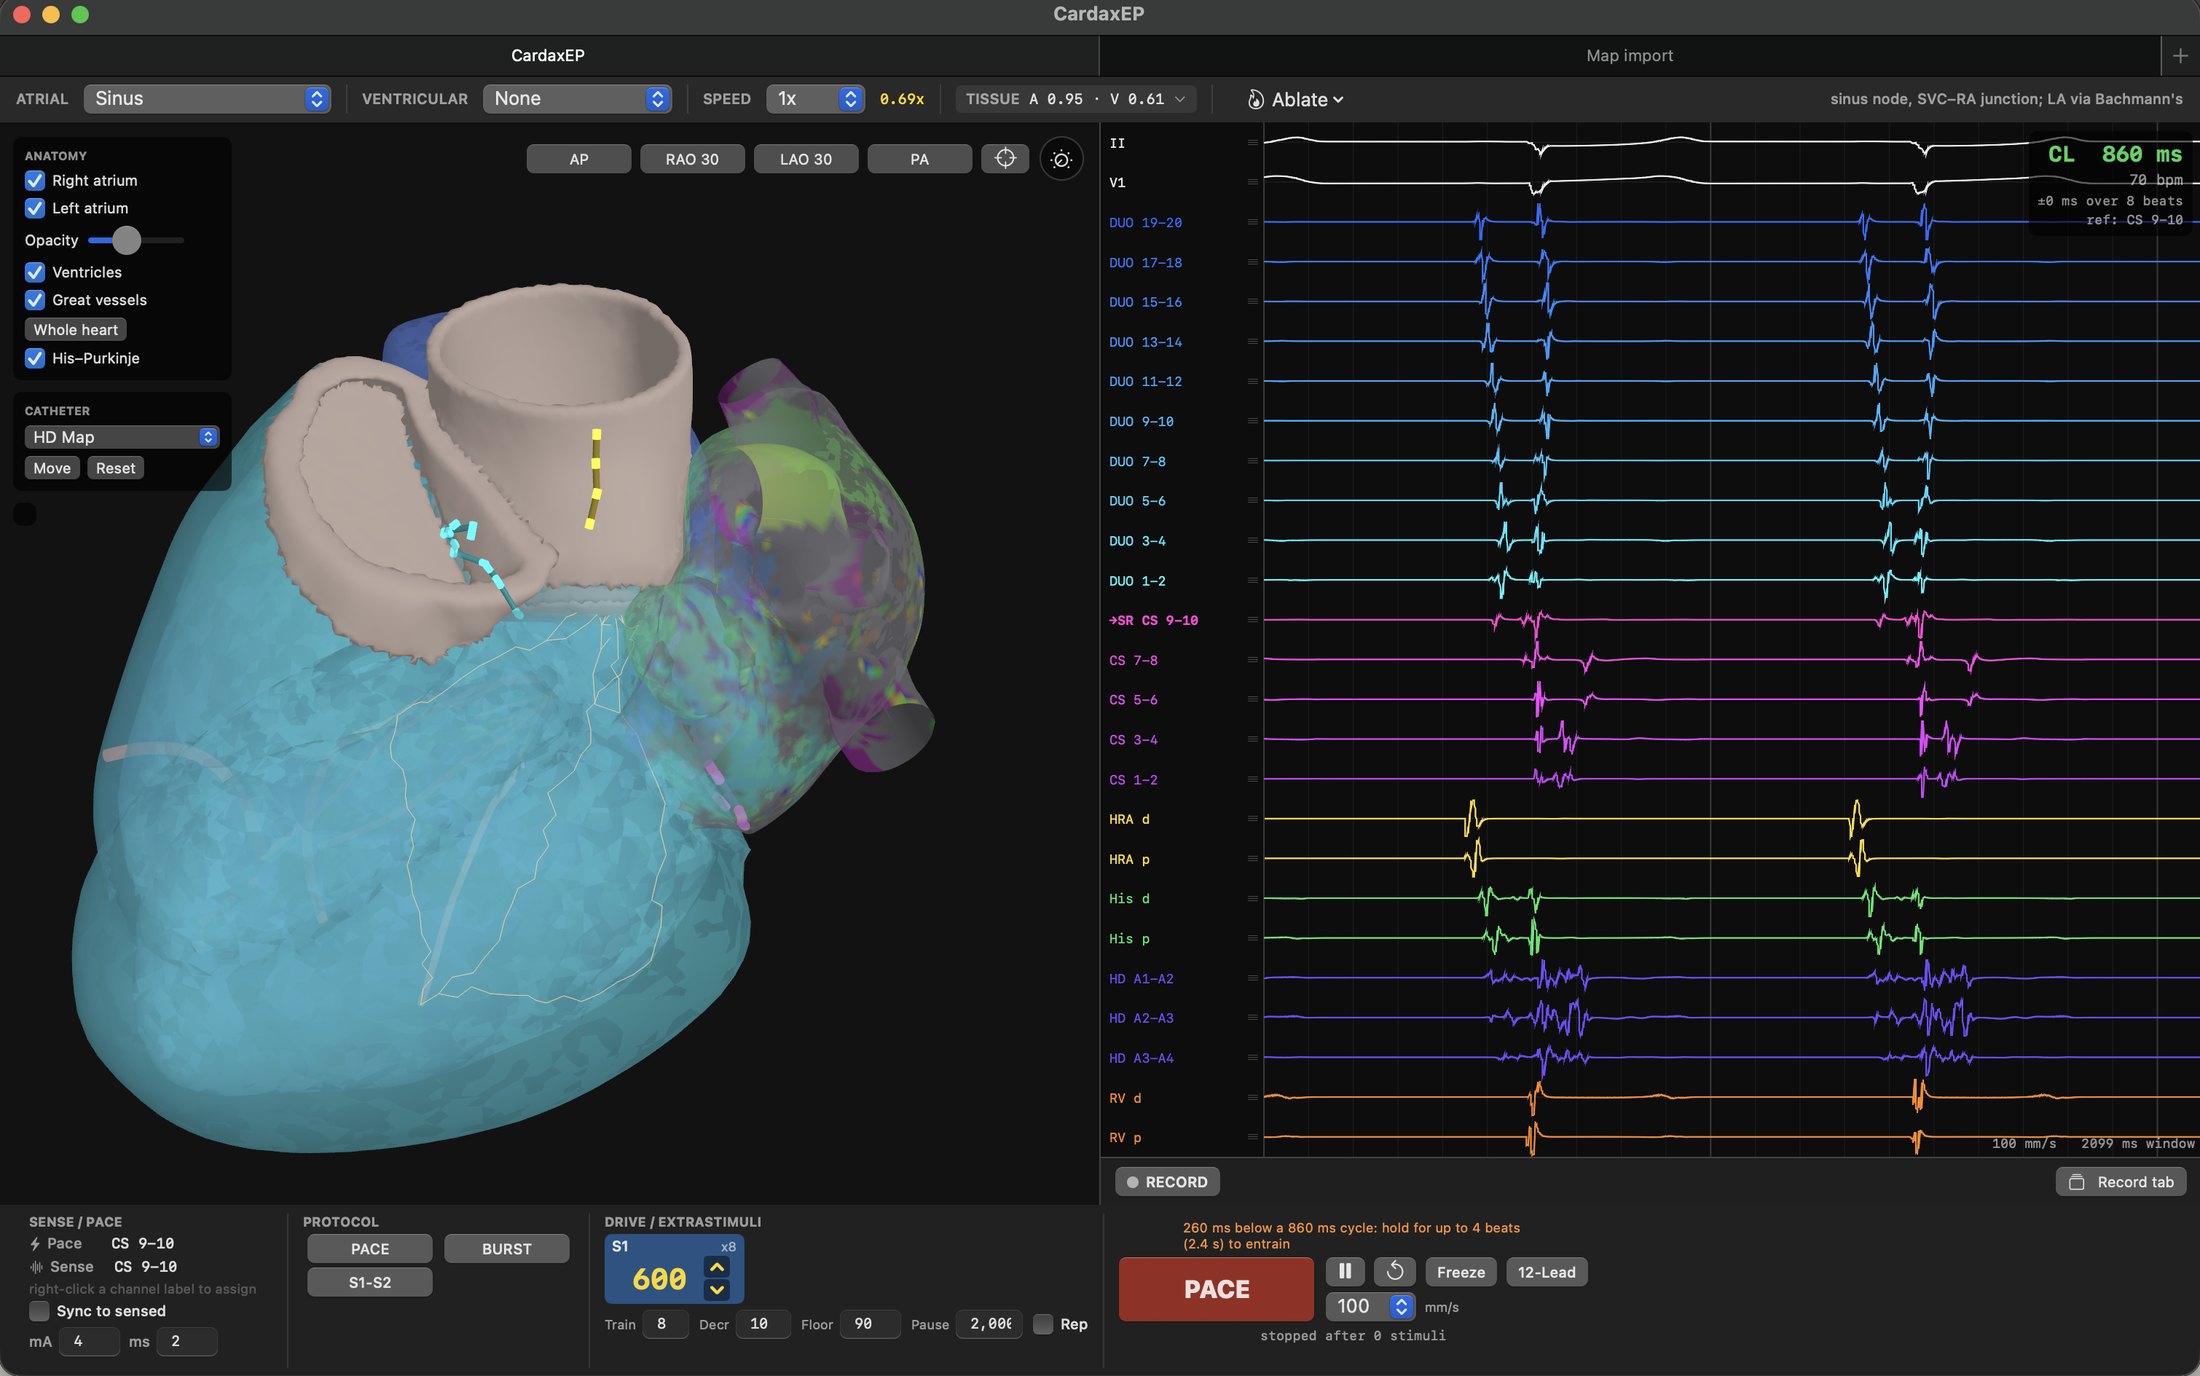Pause the signal sweep
2200x1376 pixels.
(1345, 1271)
